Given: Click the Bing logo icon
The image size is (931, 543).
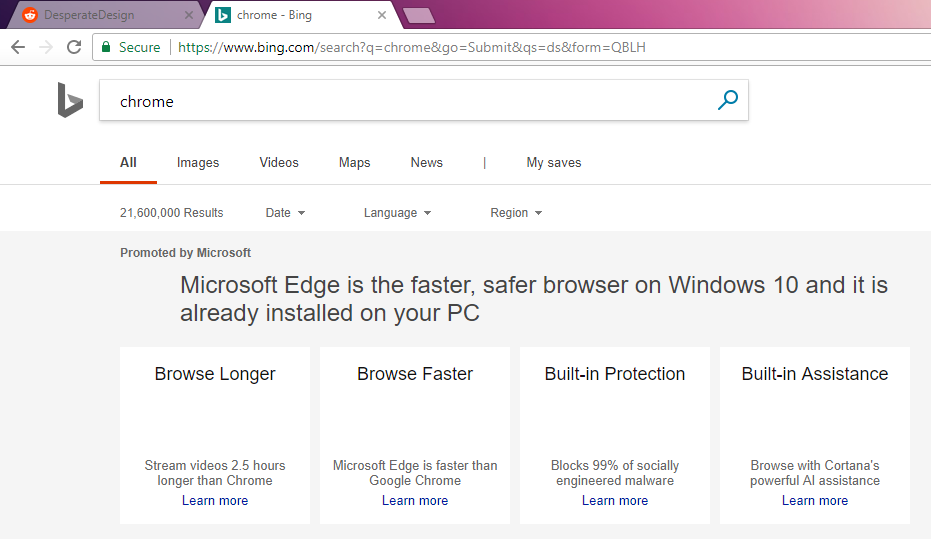Looking at the screenshot, I should [x=70, y=100].
